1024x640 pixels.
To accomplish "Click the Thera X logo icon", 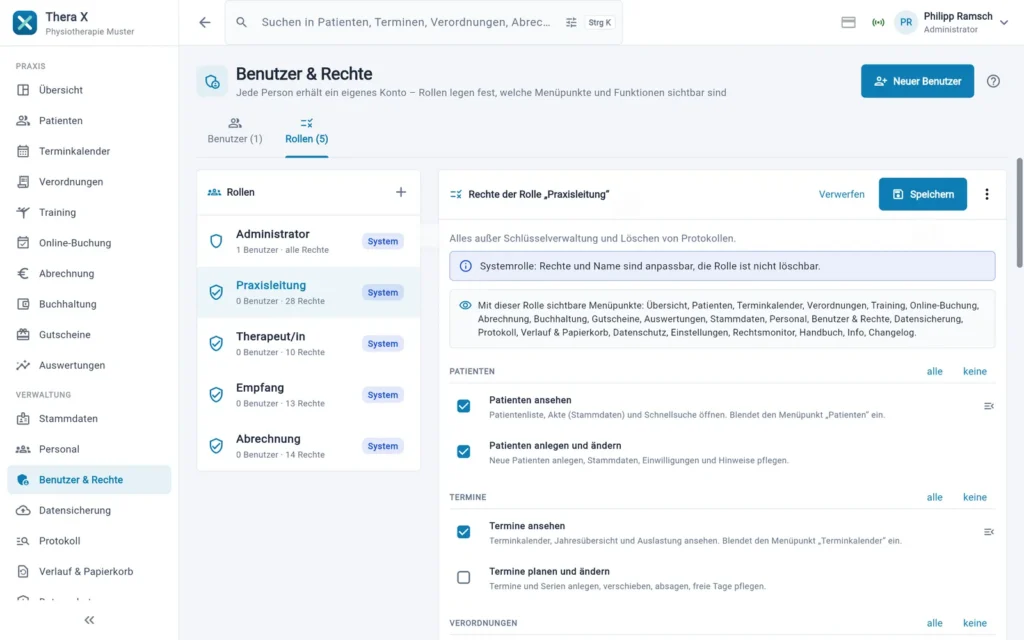I will 25,23.
